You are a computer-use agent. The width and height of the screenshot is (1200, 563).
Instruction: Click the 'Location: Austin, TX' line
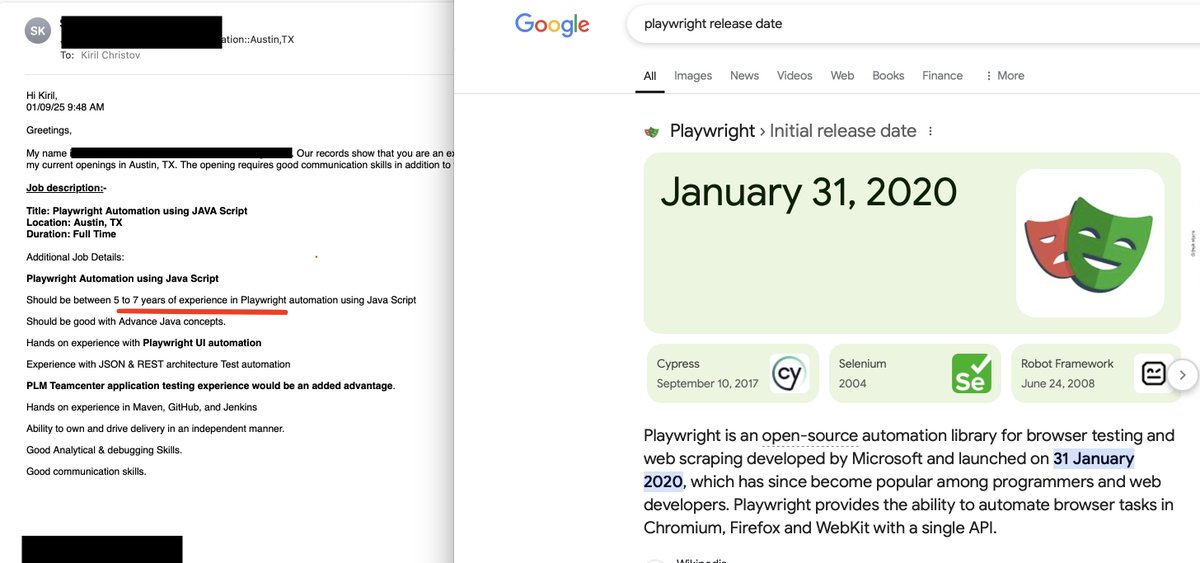tap(74, 223)
